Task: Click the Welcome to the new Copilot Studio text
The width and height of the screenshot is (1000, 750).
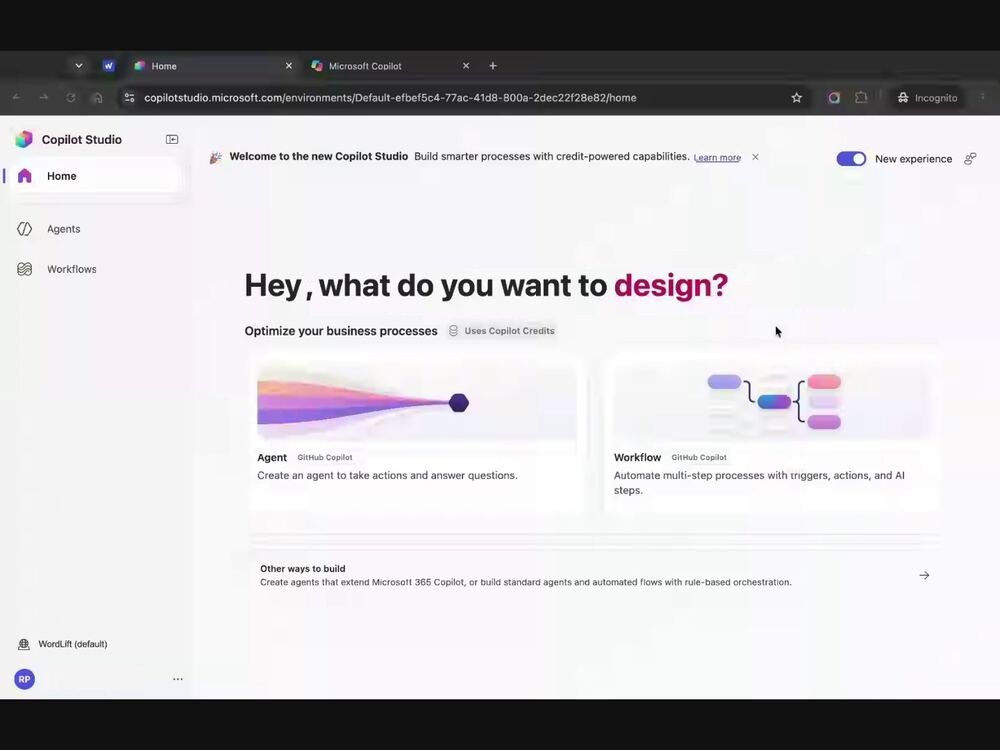Action: tap(318, 156)
